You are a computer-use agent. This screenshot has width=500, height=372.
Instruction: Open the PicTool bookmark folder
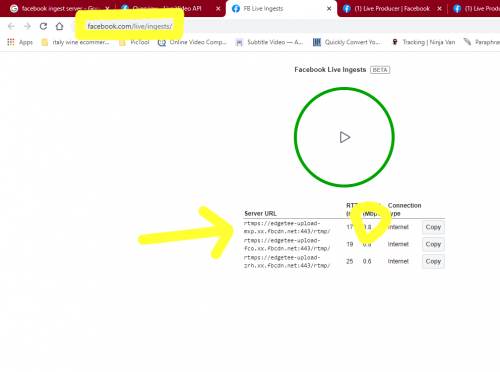(x=134, y=42)
